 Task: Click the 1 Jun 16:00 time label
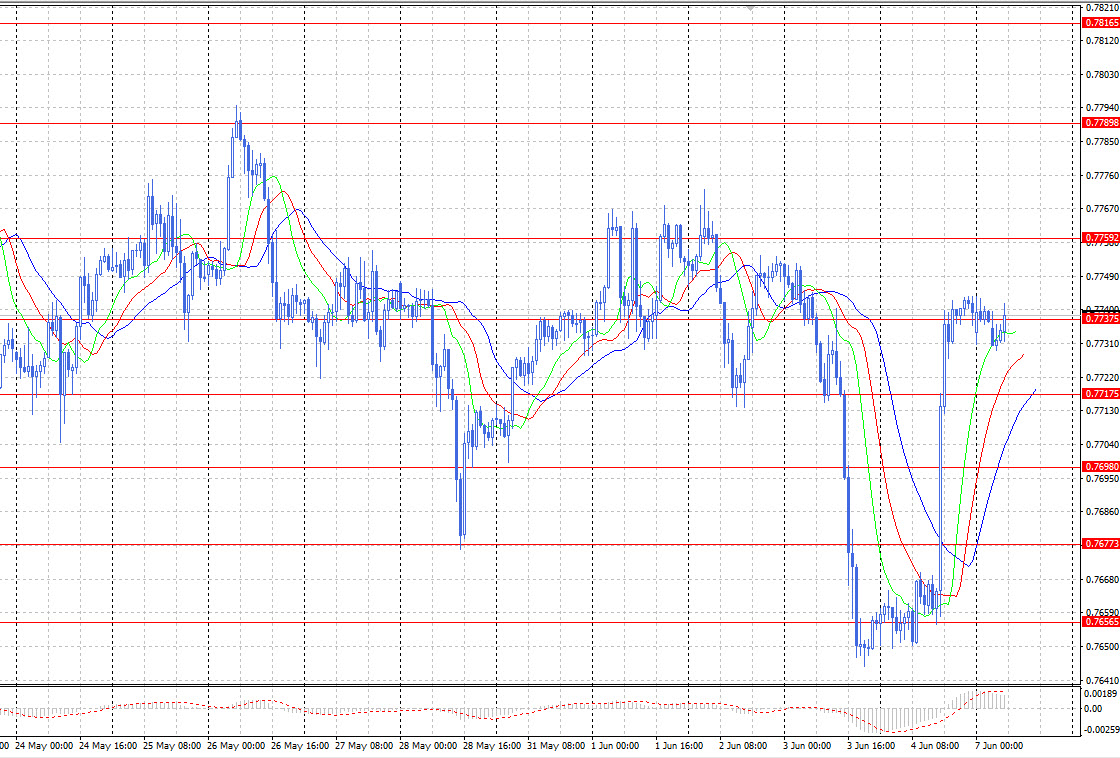[x=679, y=746]
